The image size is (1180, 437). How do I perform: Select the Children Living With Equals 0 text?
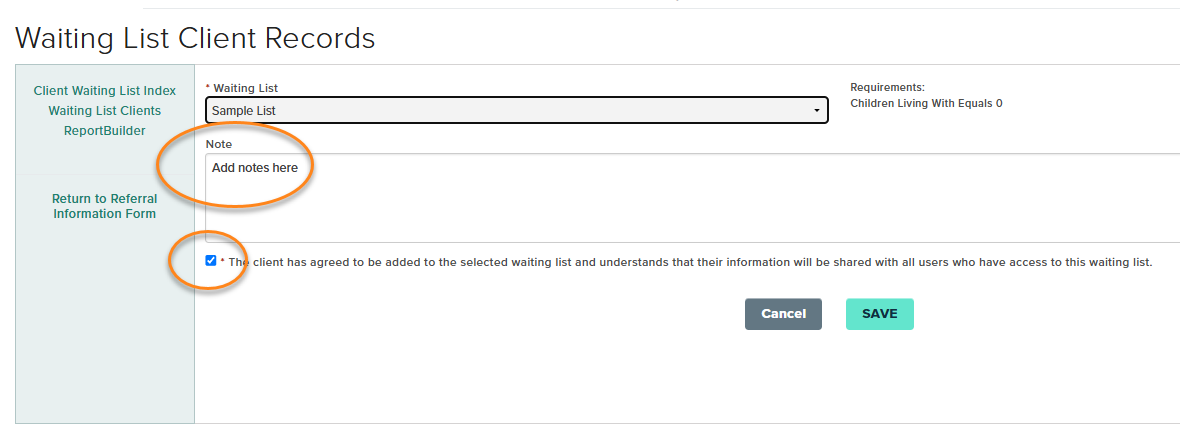point(926,103)
